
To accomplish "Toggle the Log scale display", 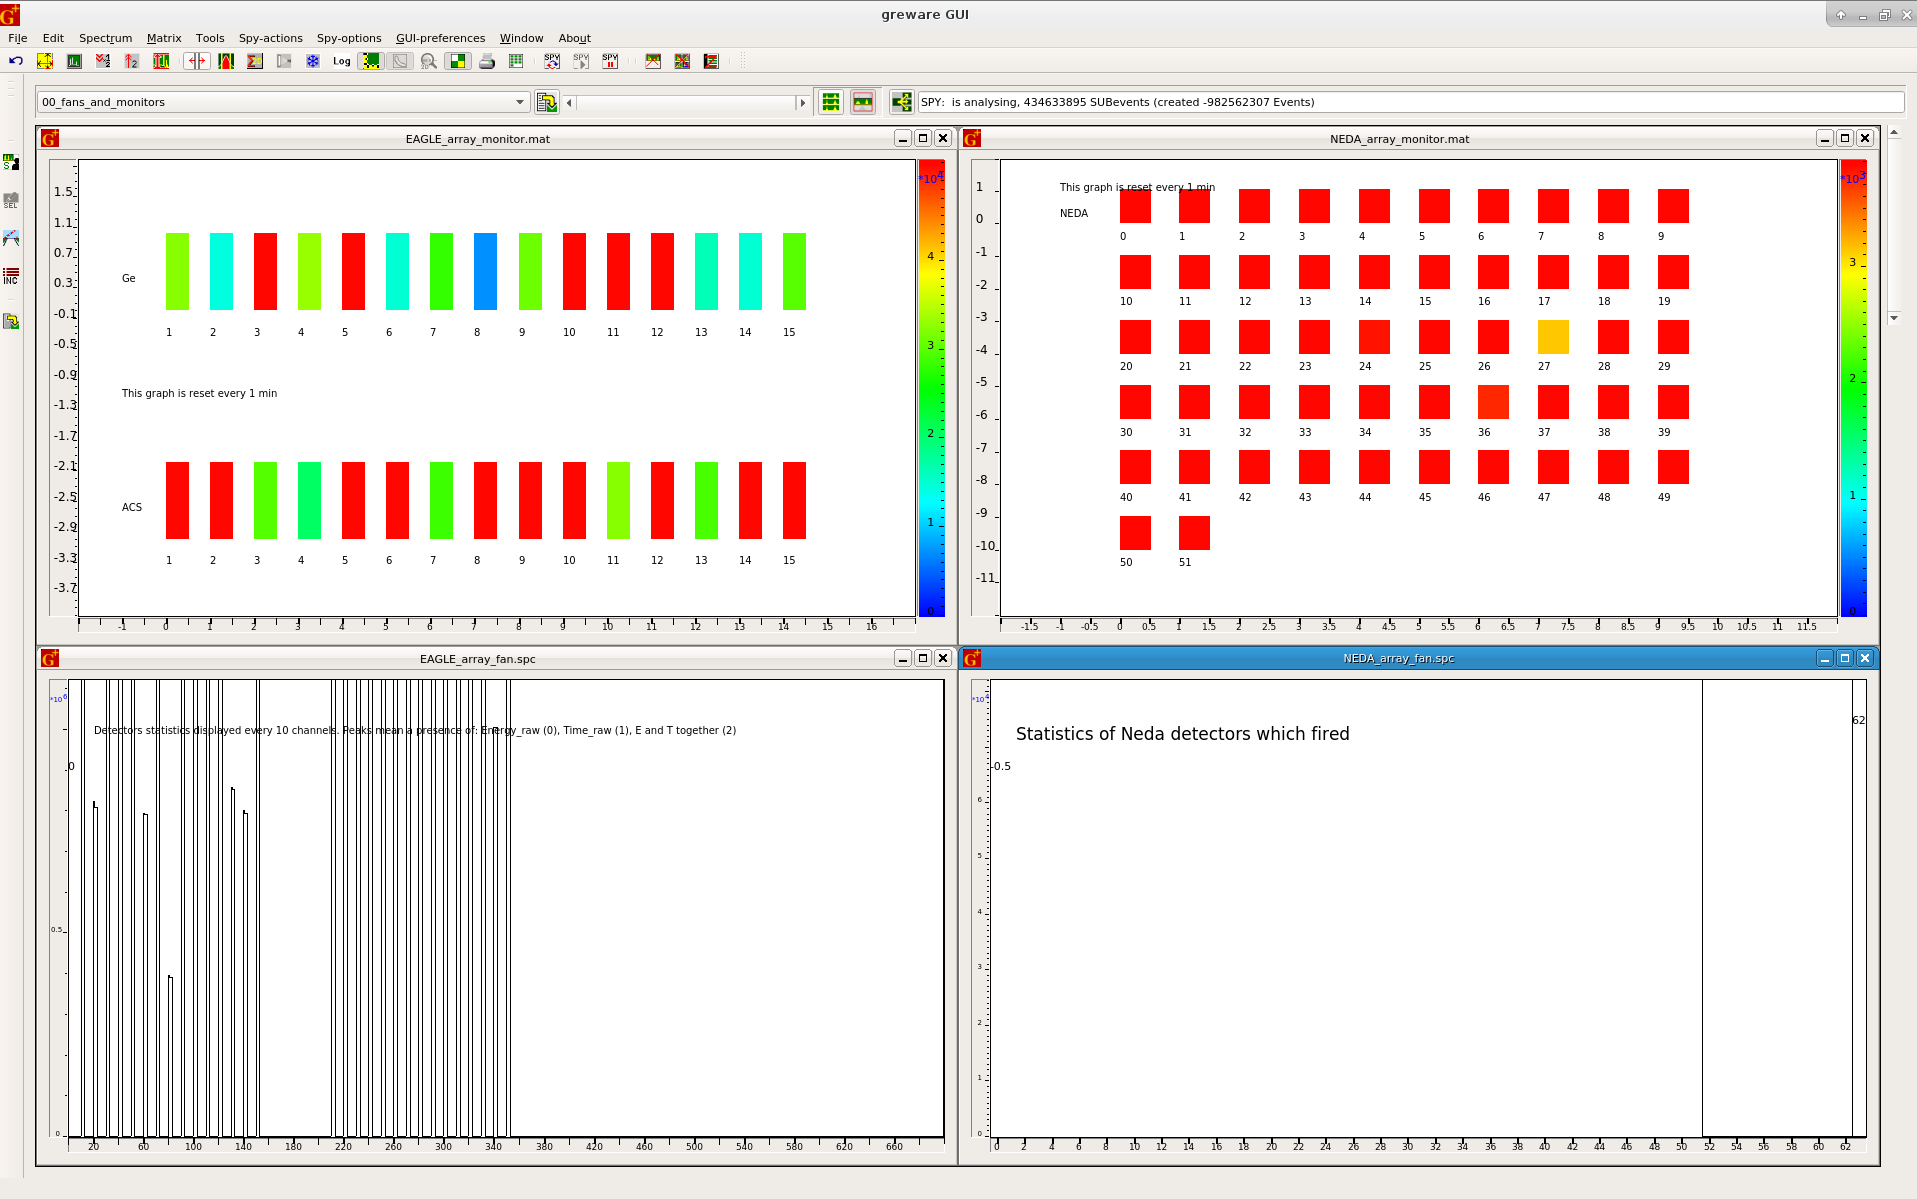I will 341,61.
